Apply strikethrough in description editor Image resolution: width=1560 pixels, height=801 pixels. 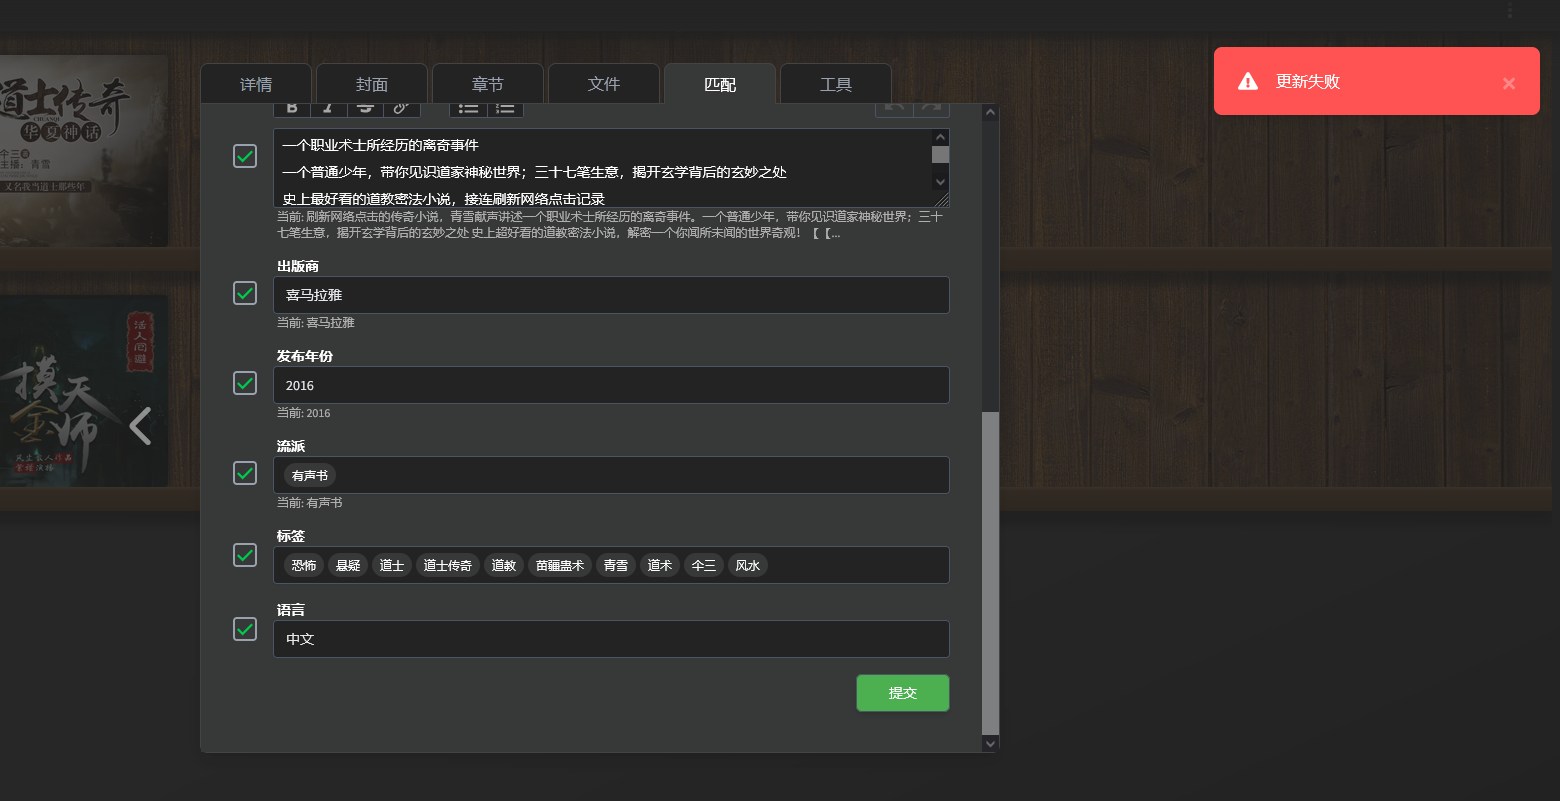[365, 109]
